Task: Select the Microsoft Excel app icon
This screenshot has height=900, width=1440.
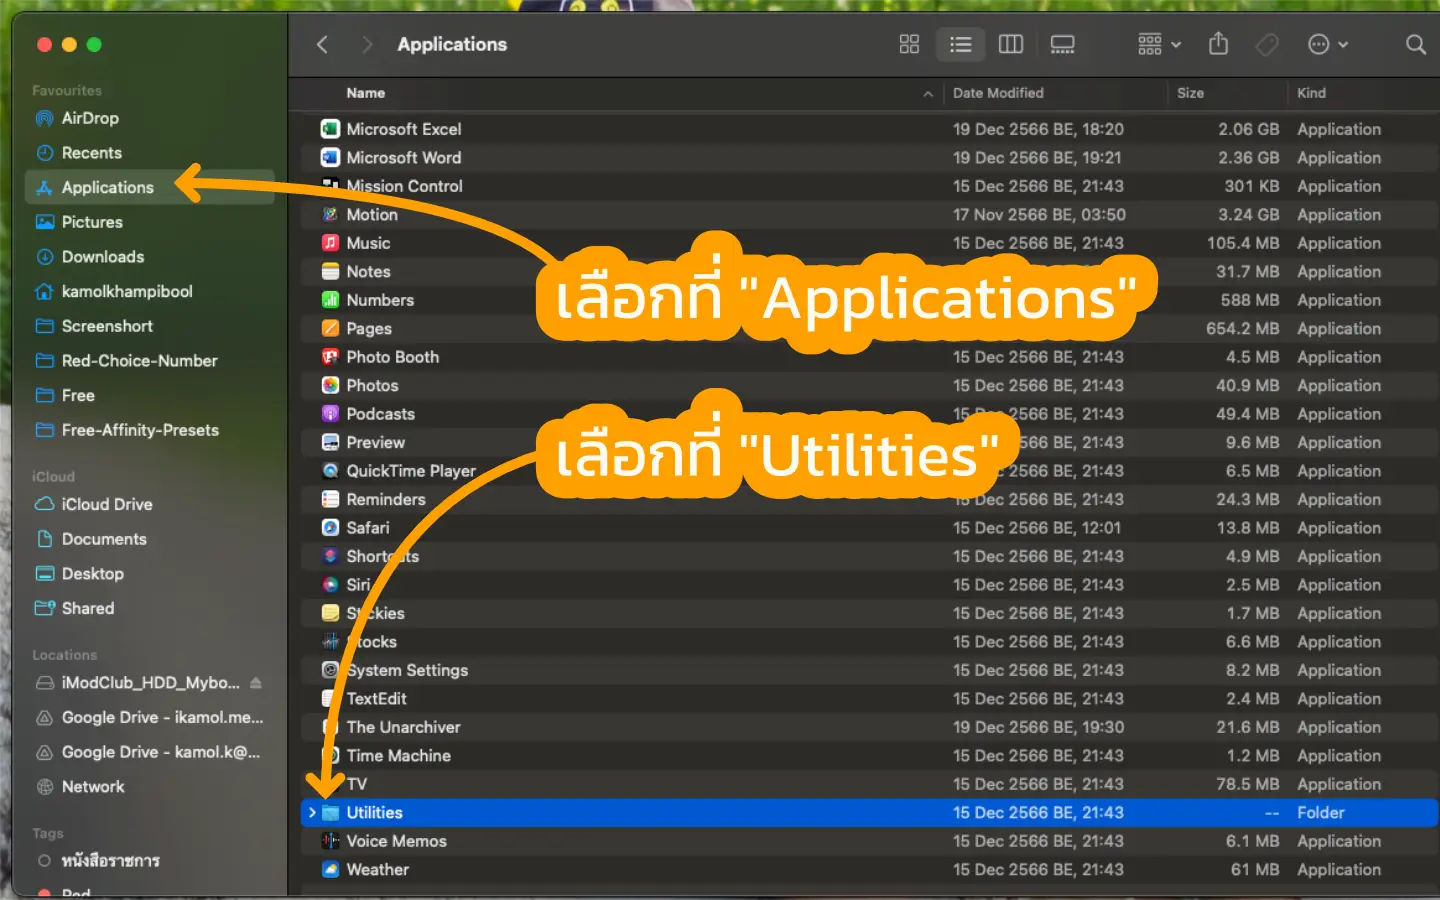Action: [330, 129]
